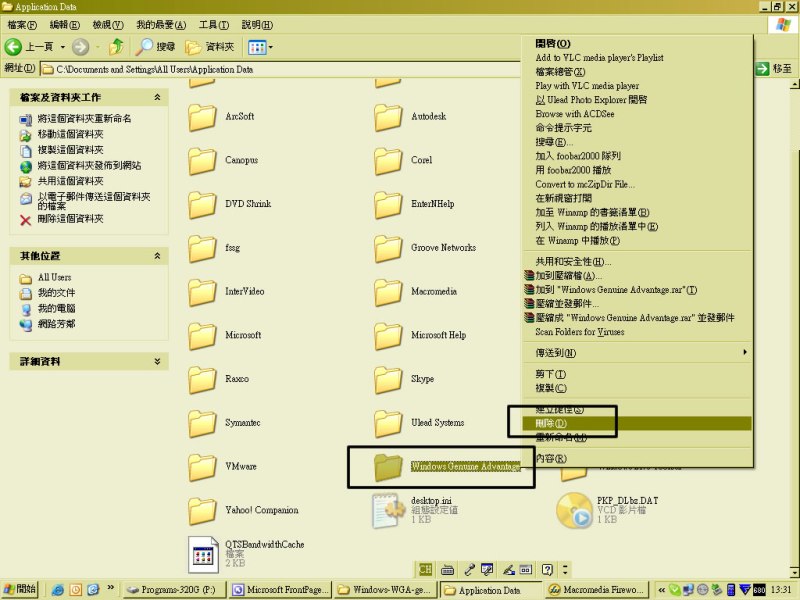The height and width of the screenshot is (600, 800).
Task: Choose 內容(R) in the context menu
Action: (x=637, y=459)
